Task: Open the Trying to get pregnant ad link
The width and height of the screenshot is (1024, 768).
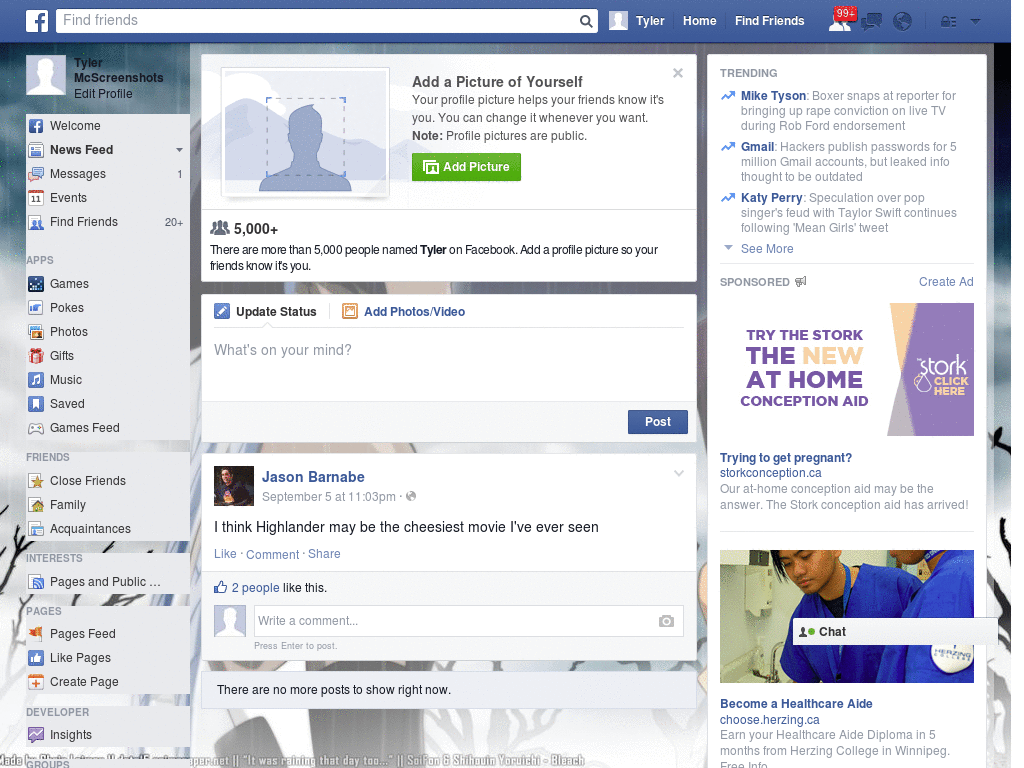Action: (x=786, y=458)
